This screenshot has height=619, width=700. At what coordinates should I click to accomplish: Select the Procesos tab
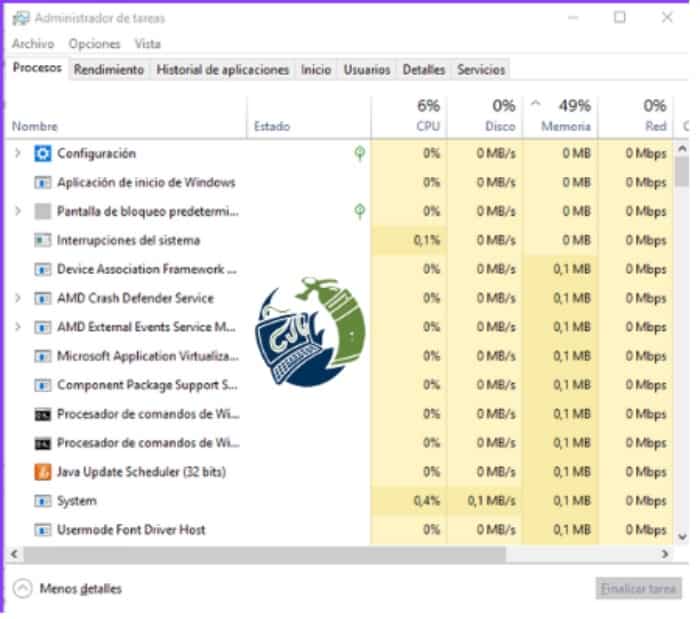[x=37, y=68]
